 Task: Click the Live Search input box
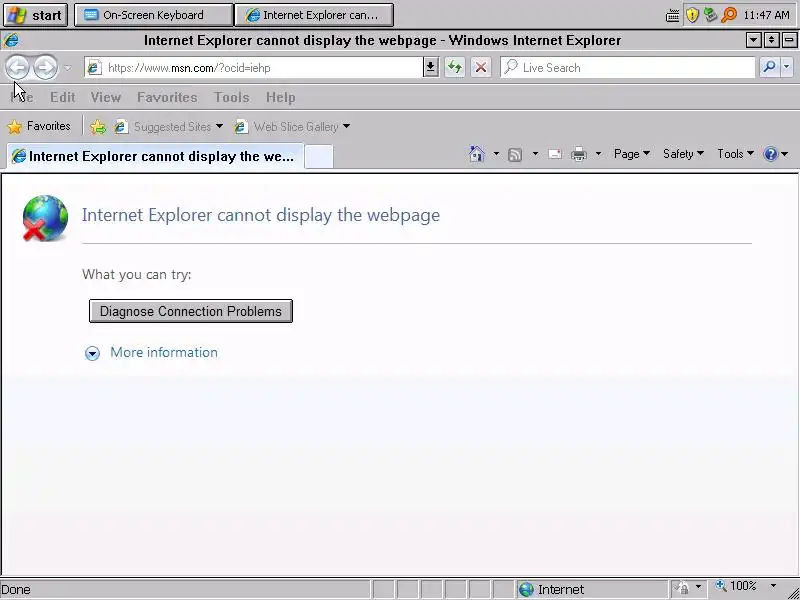[x=628, y=67]
